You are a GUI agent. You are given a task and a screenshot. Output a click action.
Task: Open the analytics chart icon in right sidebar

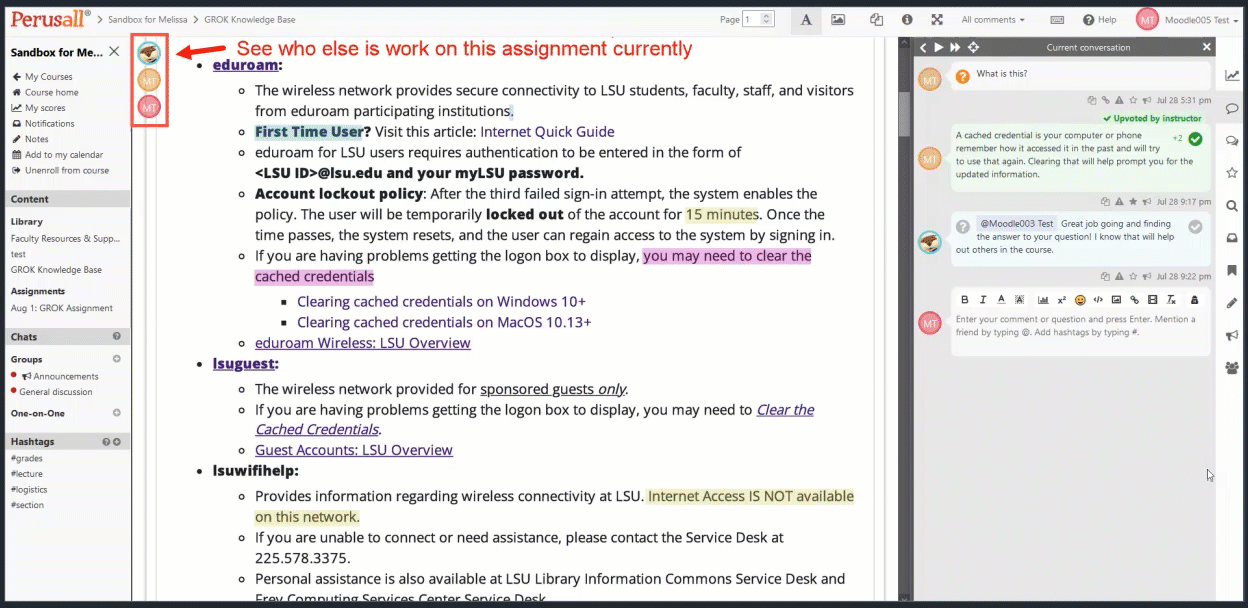[x=1232, y=76]
